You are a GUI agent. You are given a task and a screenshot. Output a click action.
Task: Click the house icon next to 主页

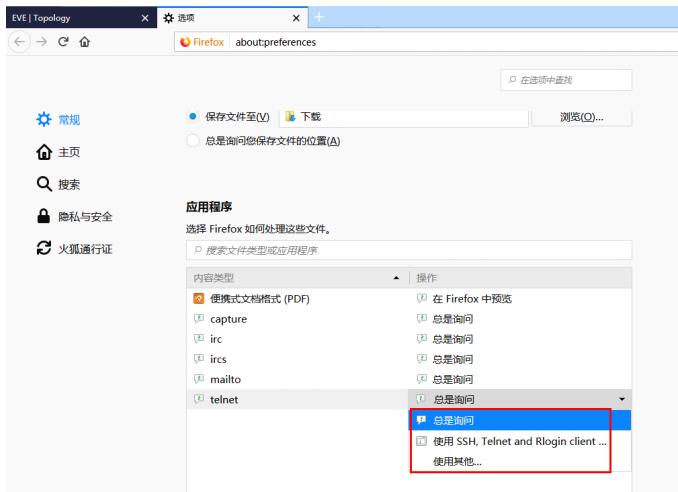click(x=44, y=152)
